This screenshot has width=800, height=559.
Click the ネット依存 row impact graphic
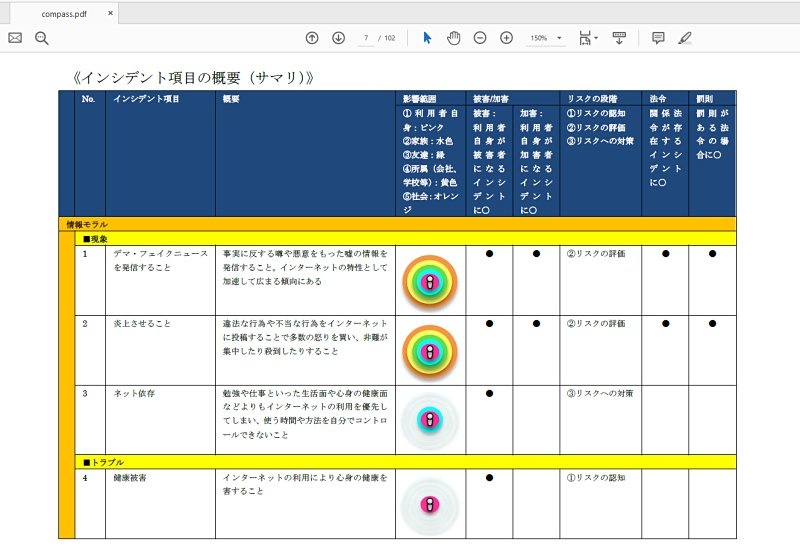[x=429, y=421]
